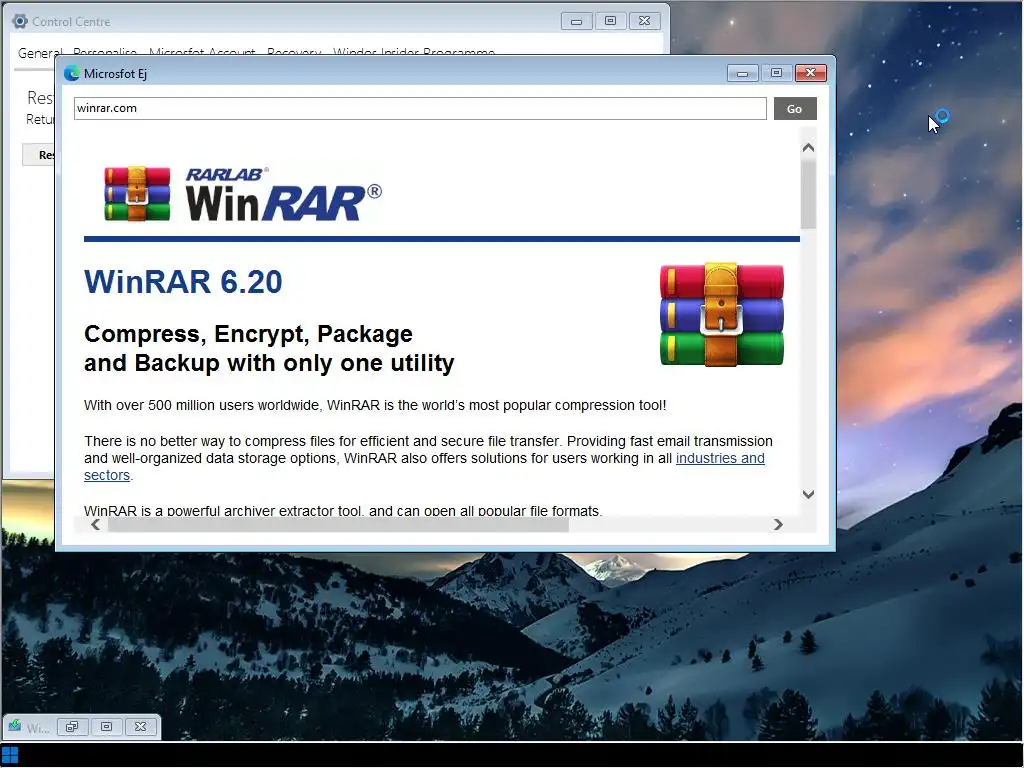Click the right arrow of the horizontal scrollbar
The image size is (1024, 768).
coord(778,524)
